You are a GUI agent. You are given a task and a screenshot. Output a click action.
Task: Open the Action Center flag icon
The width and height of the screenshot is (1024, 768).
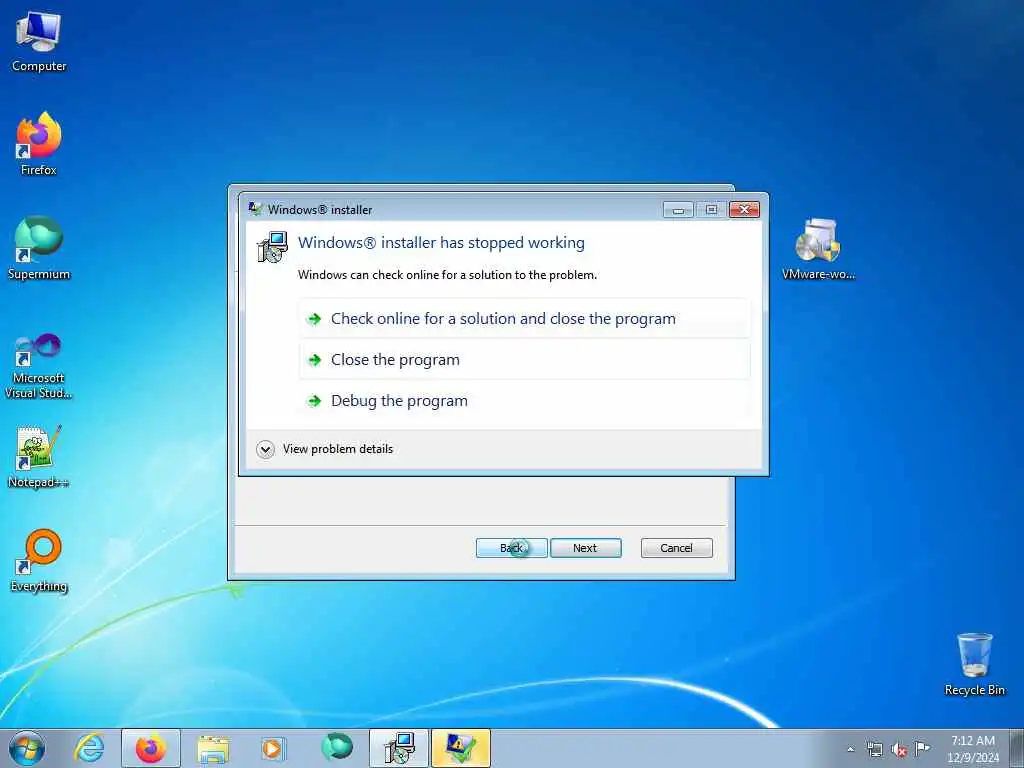tap(922, 748)
